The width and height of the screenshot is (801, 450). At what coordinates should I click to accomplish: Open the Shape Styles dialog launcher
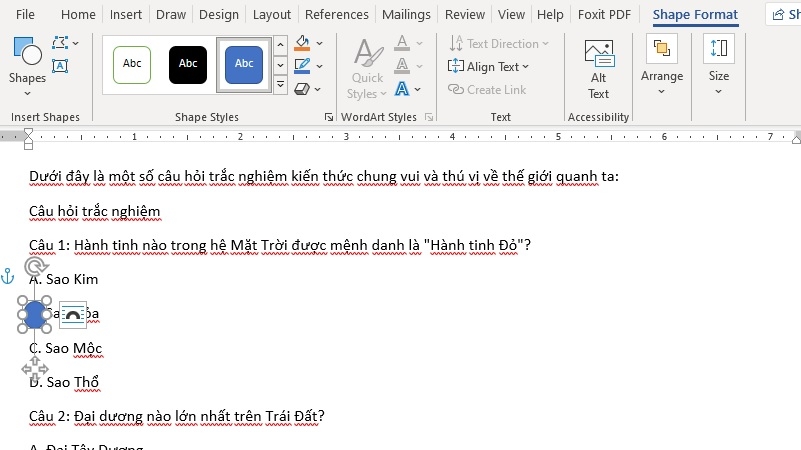point(329,117)
